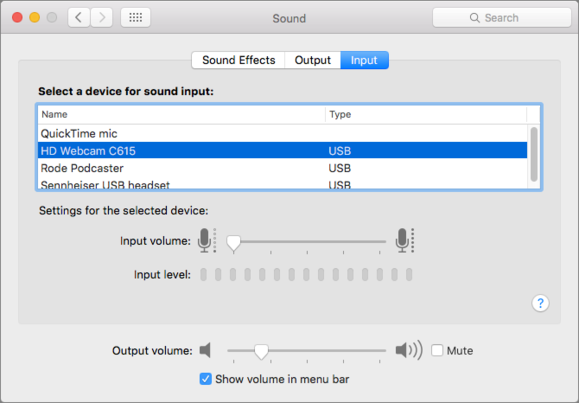Click the loud speaker icon by Output volume
579x403 pixels.
tap(409, 350)
